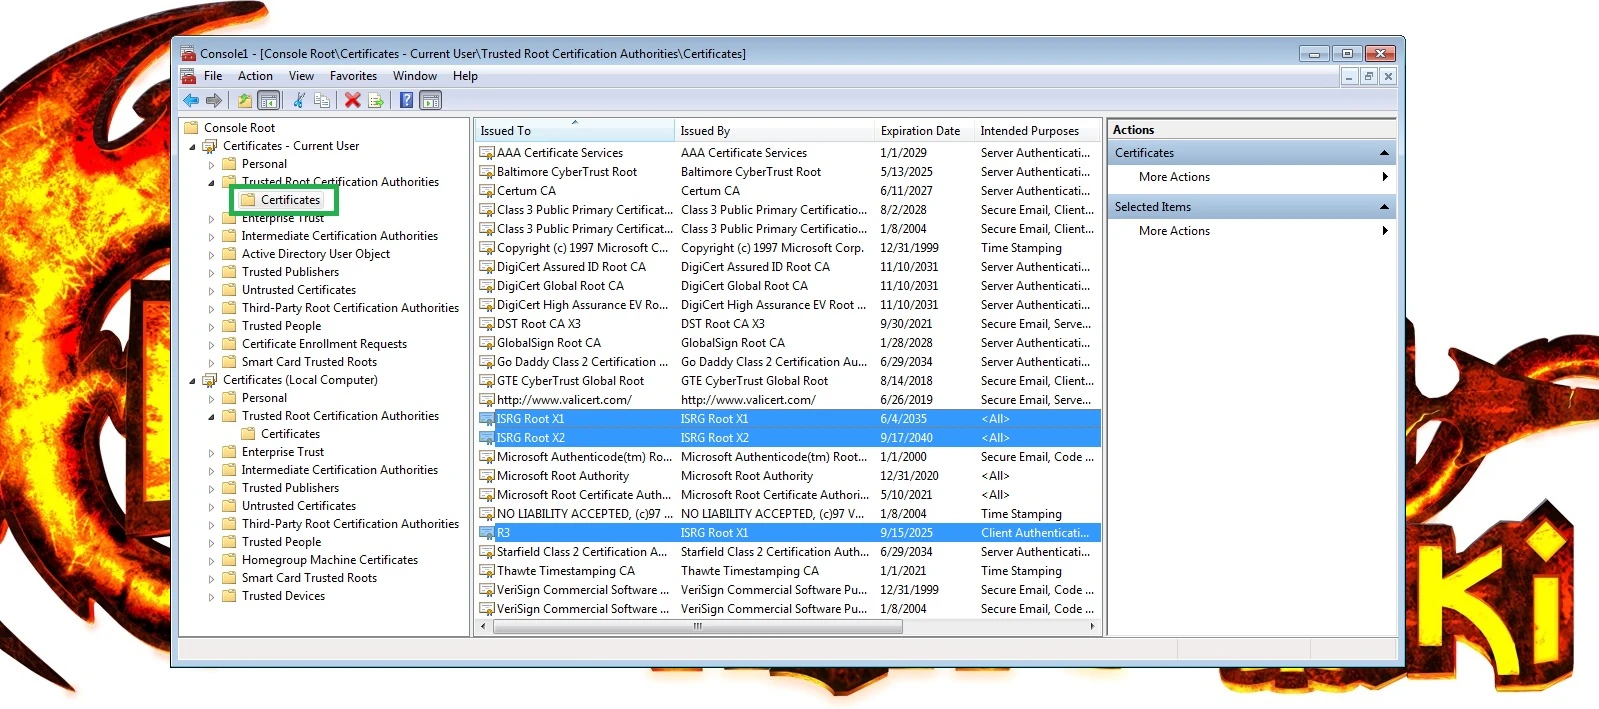Image resolution: width=1599 pixels, height=709 pixels.
Task: Expand the Certificate Enrollment Requests node
Action: click(x=211, y=345)
